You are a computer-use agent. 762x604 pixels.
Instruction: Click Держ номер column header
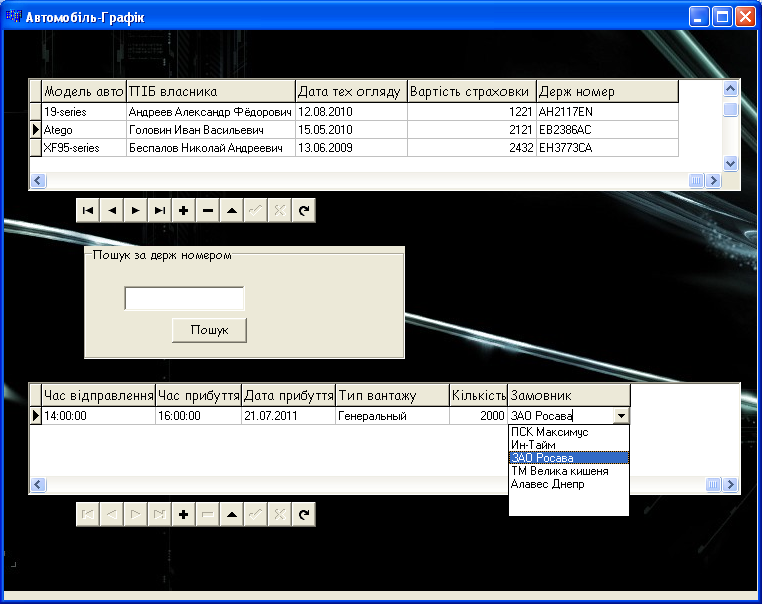click(607, 92)
